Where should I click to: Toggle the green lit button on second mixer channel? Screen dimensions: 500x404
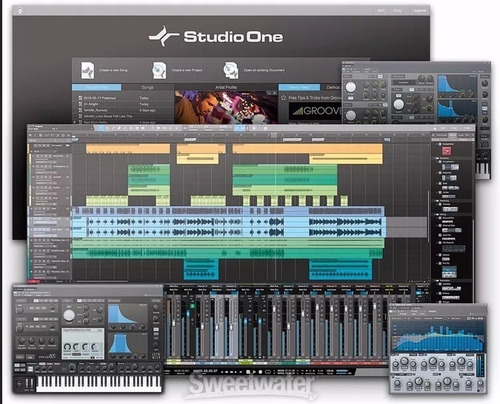coord(192,305)
